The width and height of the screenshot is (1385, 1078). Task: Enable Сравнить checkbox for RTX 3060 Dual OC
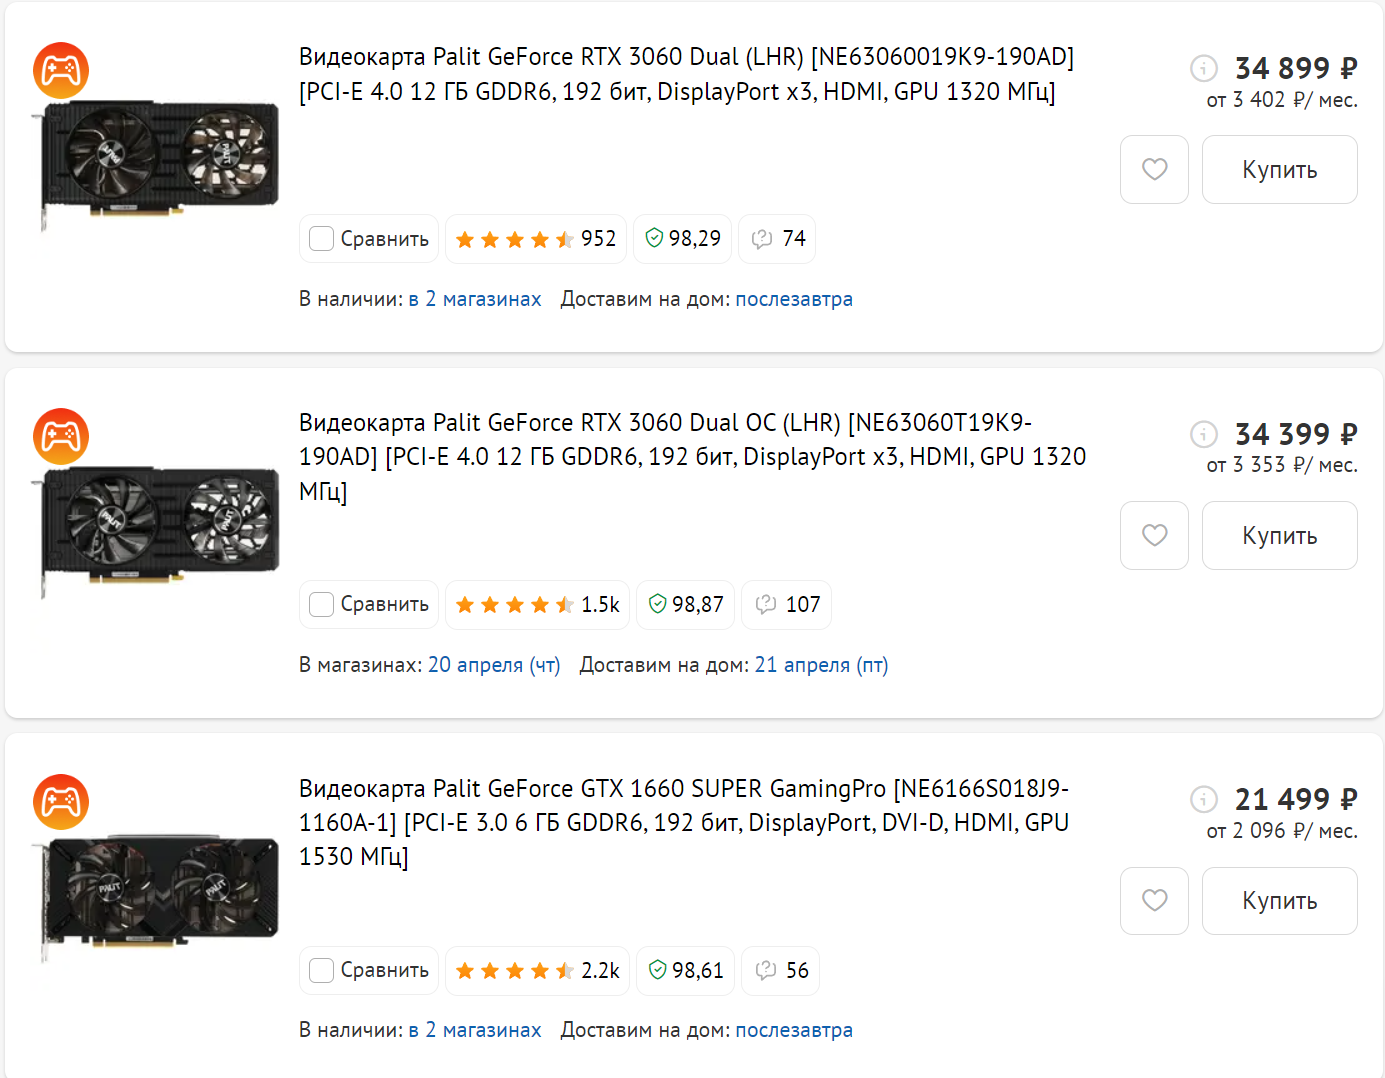pos(321,605)
